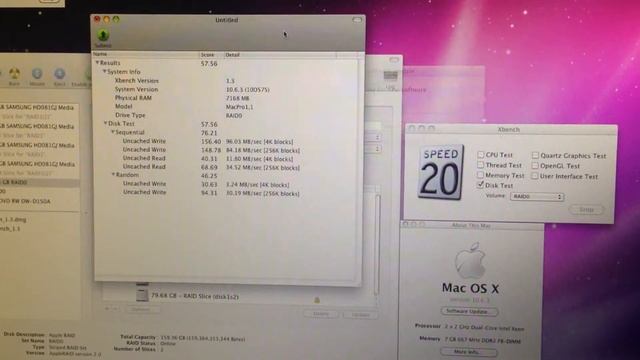Viewport: 640px width, 360px height.
Task: Collapse the Disk Test disclosure triangle
Action: pyautogui.click(x=105, y=123)
